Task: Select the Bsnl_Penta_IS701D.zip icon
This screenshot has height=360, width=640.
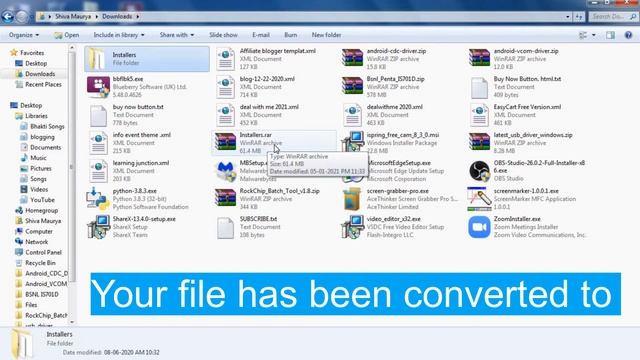Action: point(352,87)
